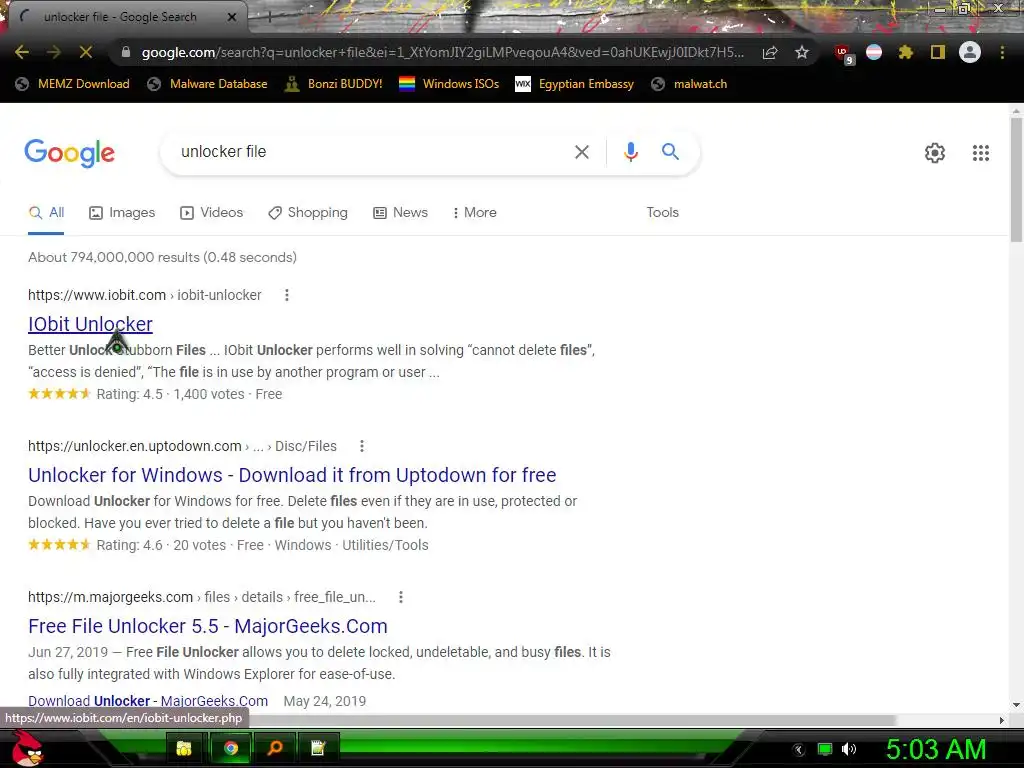
Task: Open Unlocker for Windows Uptodown result
Action: (292, 475)
